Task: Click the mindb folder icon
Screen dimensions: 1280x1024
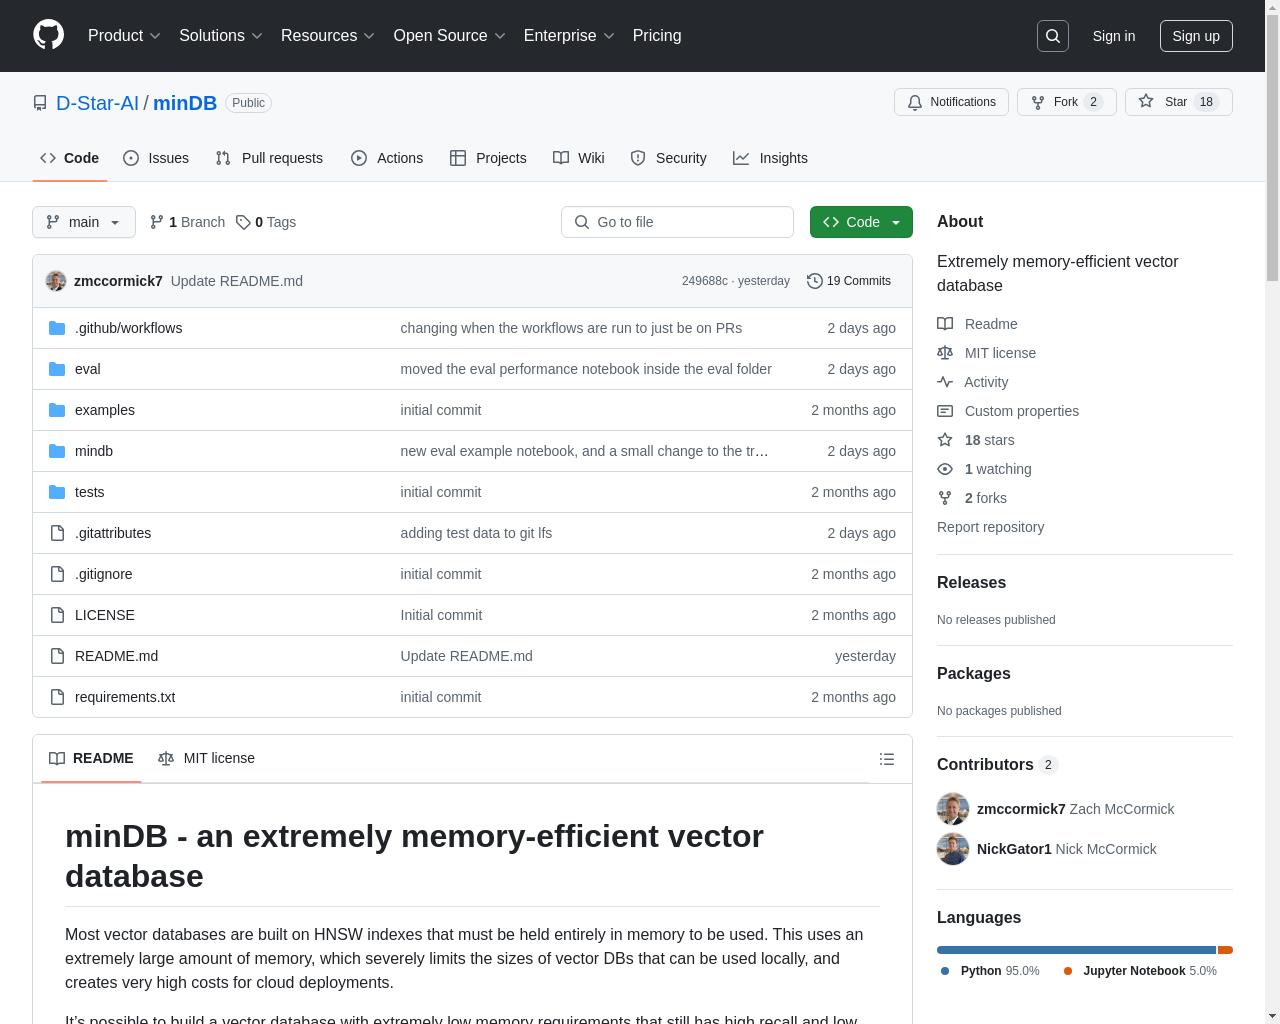Action: [57, 451]
